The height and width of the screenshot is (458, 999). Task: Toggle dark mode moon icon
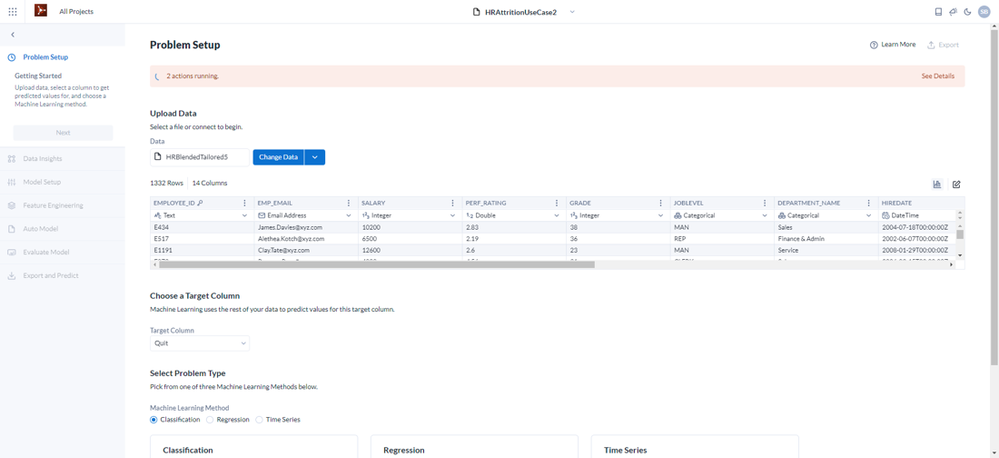(x=968, y=11)
